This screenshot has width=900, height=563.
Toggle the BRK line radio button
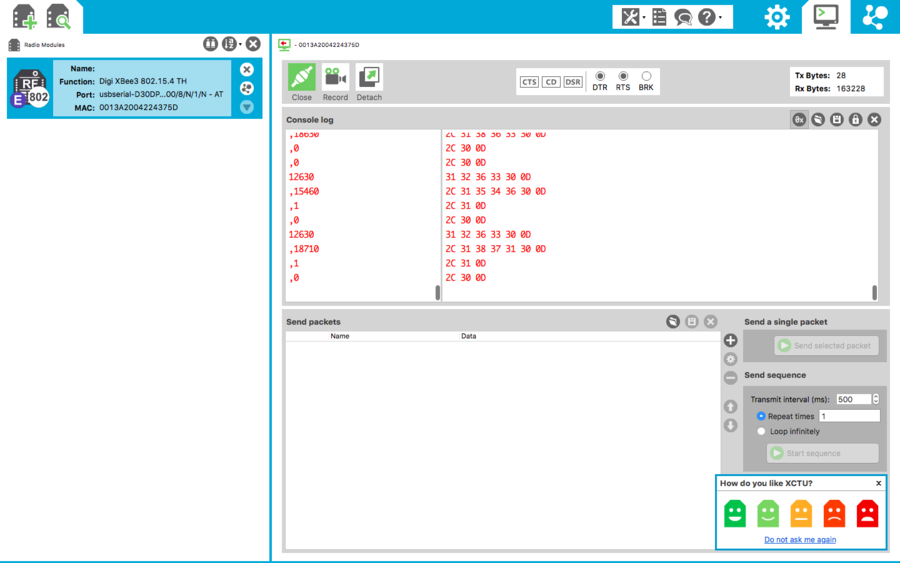(x=646, y=76)
